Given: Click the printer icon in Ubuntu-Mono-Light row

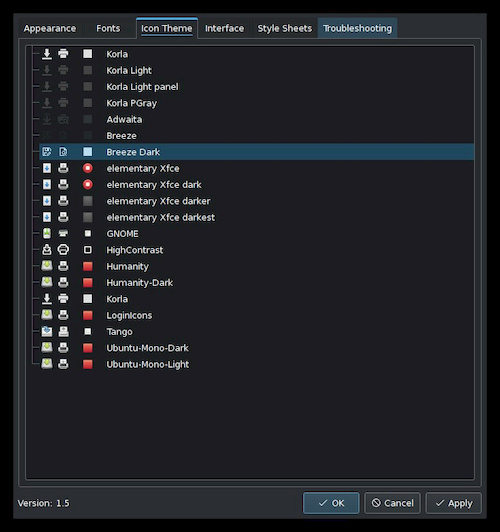Looking at the screenshot, I should pos(63,364).
